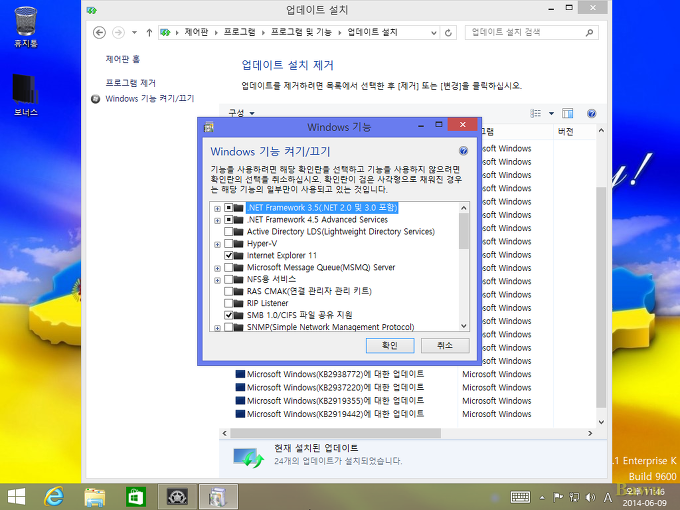Refresh the address bar
The height and width of the screenshot is (510, 680).
coord(448,33)
